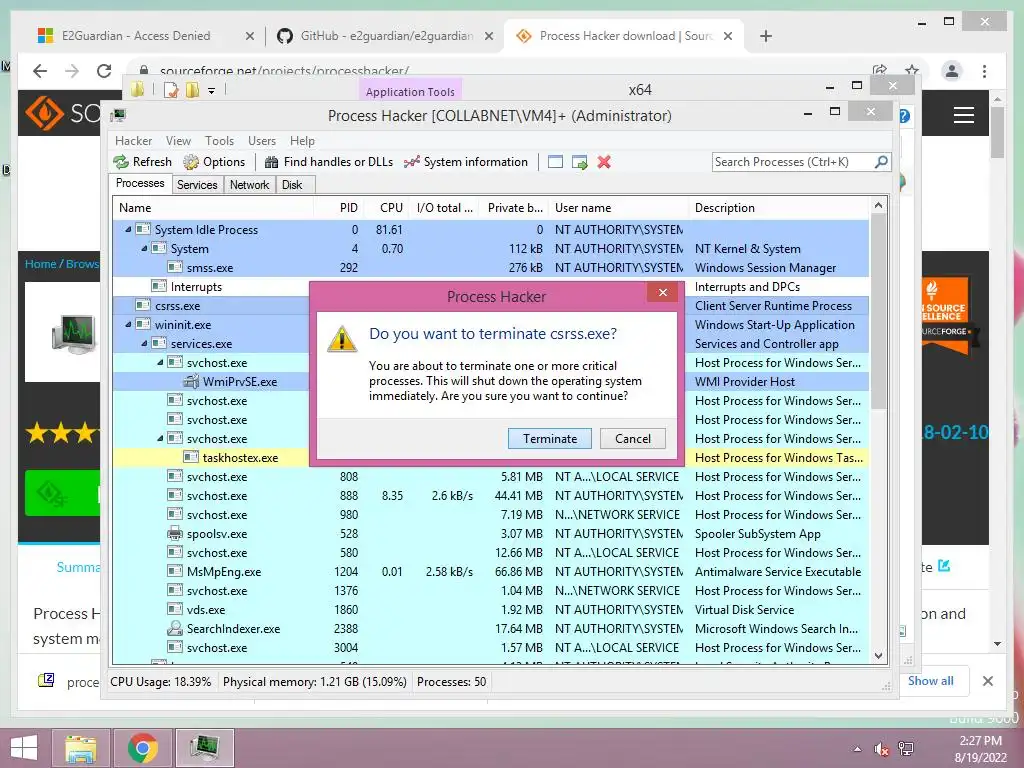Collapse the svchost.exe node above taskhostex.exe
Screen dimensions: 1024x768
point(160,439)
